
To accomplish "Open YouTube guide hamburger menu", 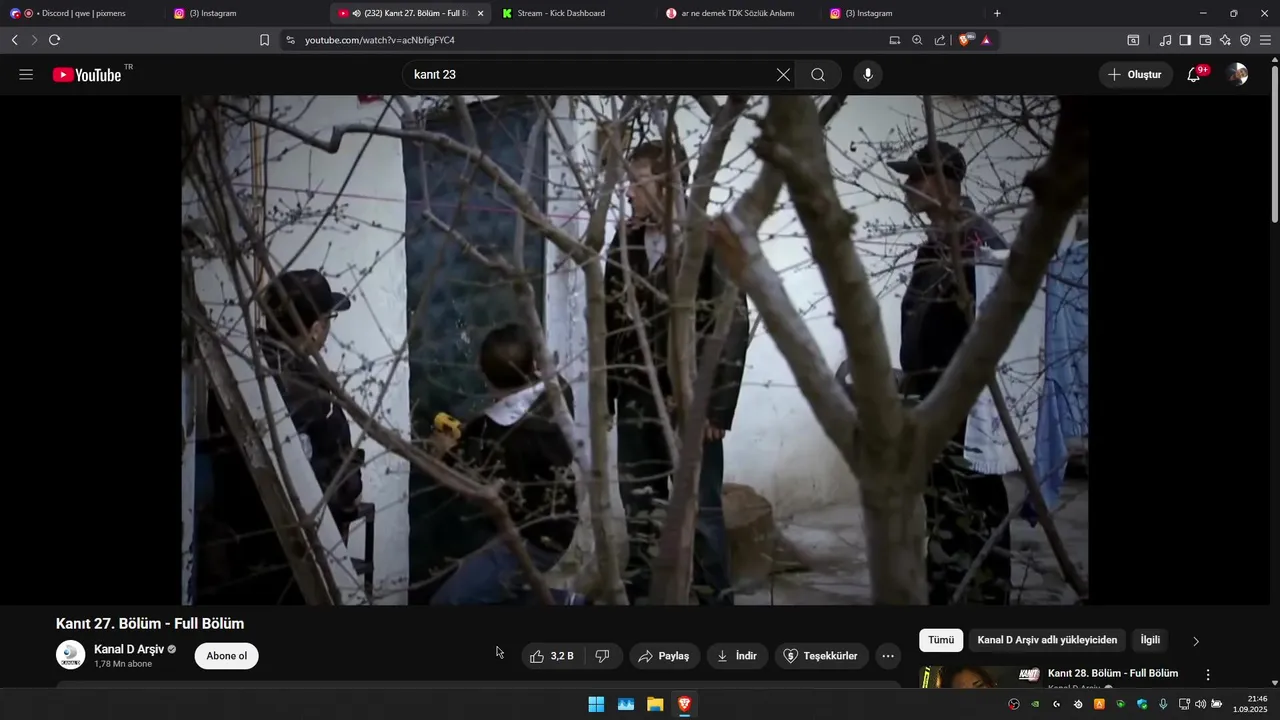I will pos(26,75).
